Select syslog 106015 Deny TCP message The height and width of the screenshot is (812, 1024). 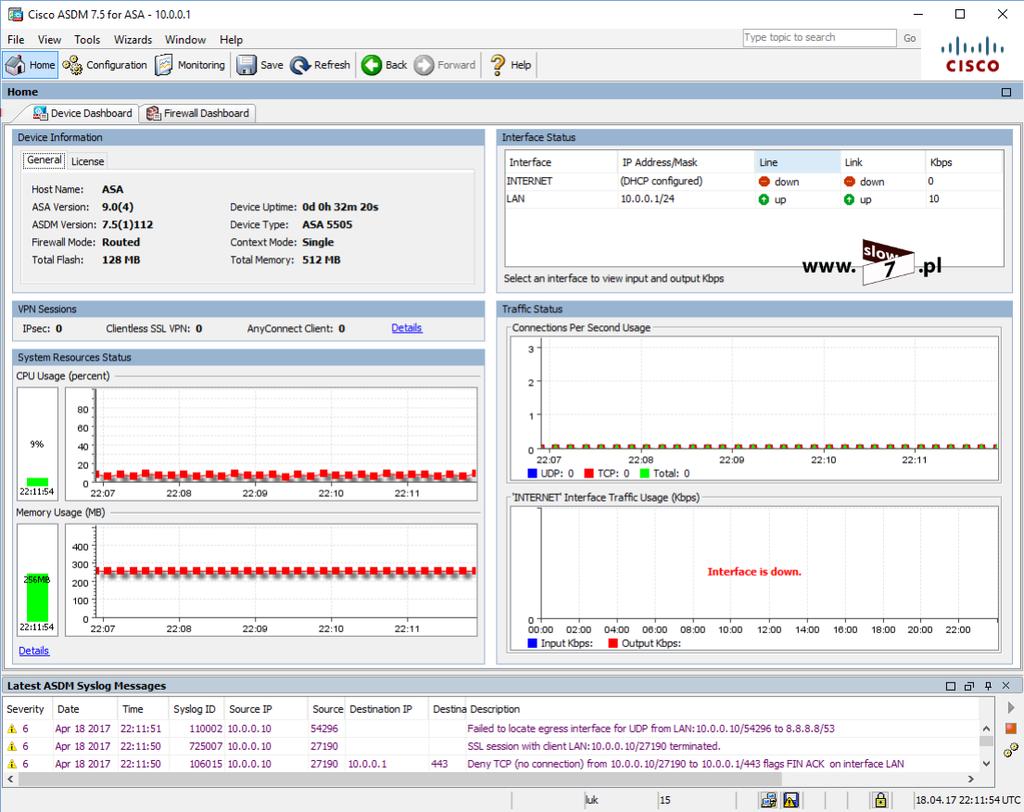(491, 764)
